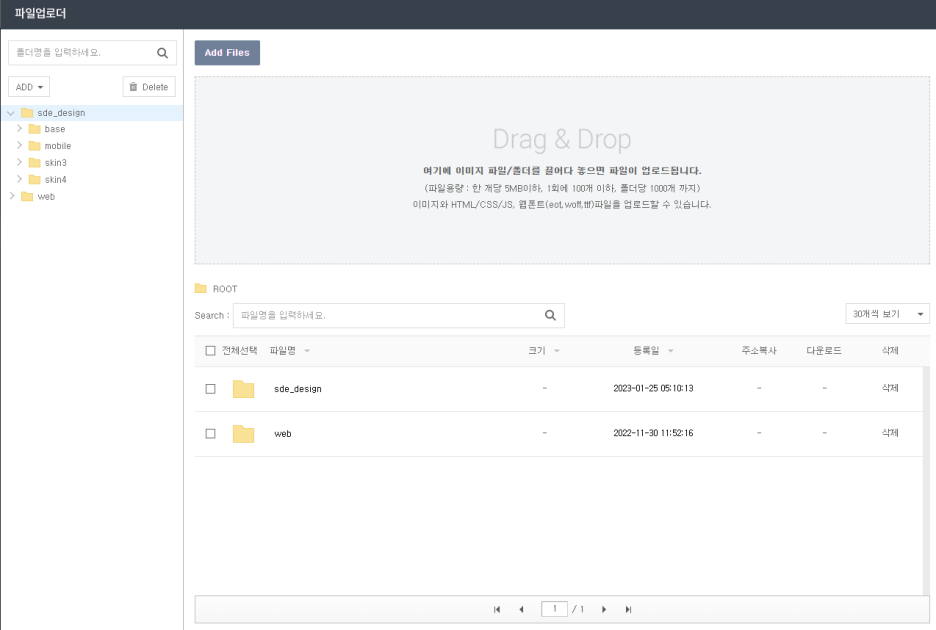Click the ROOT breadcrumb label
Viewport: 936px width, 630px height.
pyautogui.click(x=225, y=289)
